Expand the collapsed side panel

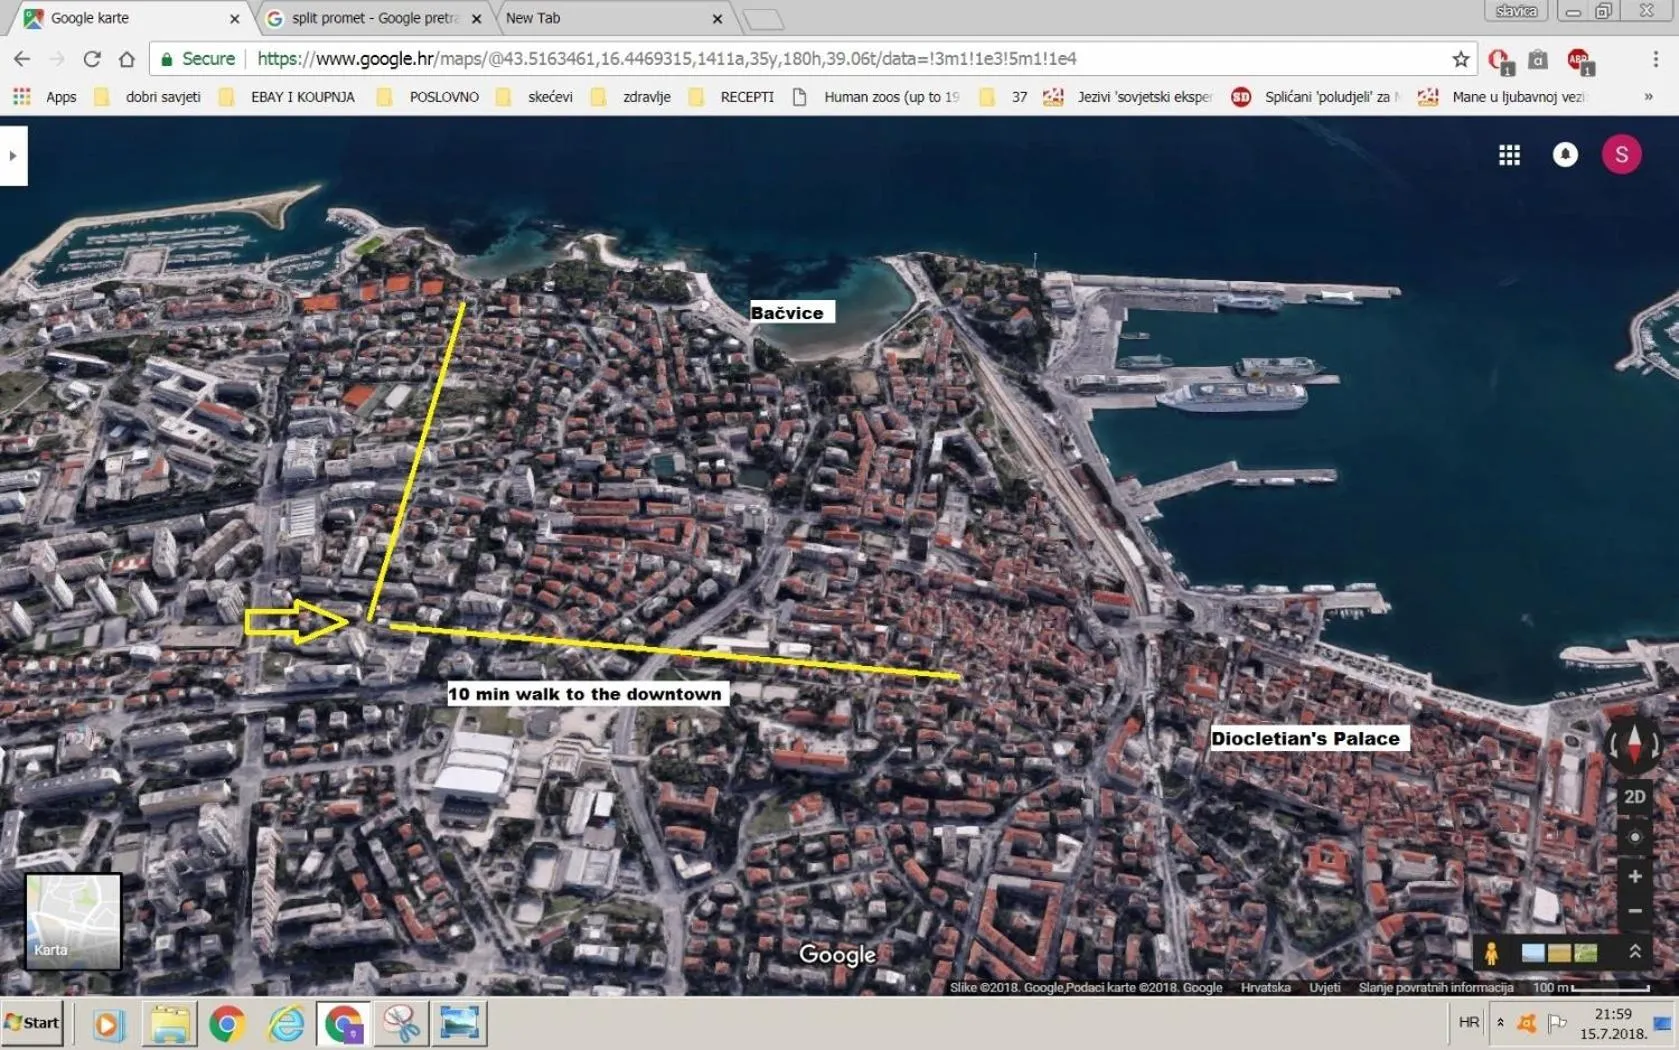13,156
